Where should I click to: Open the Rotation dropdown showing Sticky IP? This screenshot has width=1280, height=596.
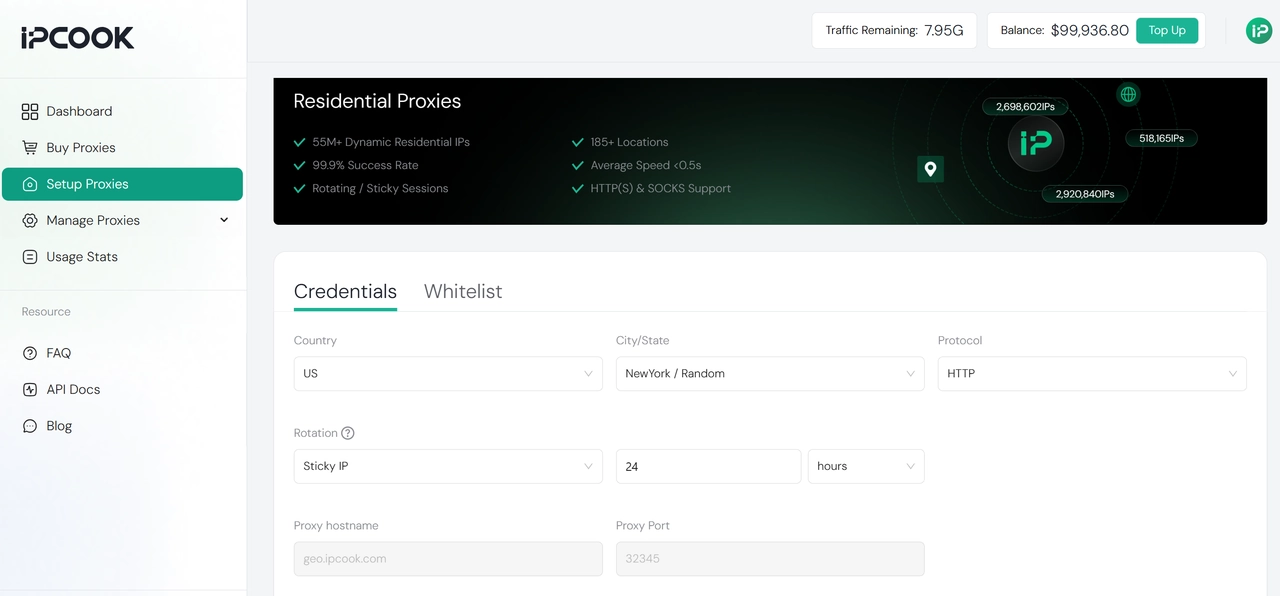pos(447,466)
